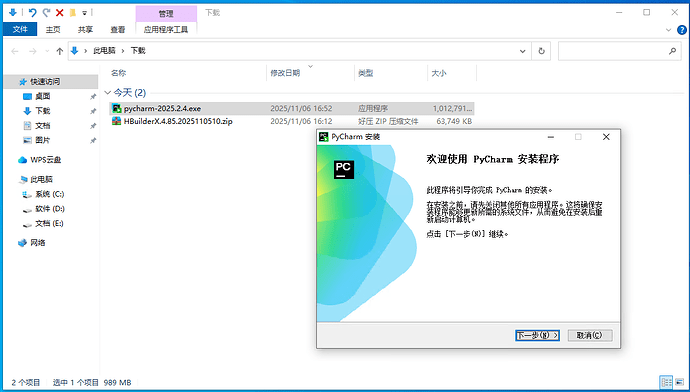Click the PyCharm installer title bar icon
690x392 pixels.
point(324,137)
